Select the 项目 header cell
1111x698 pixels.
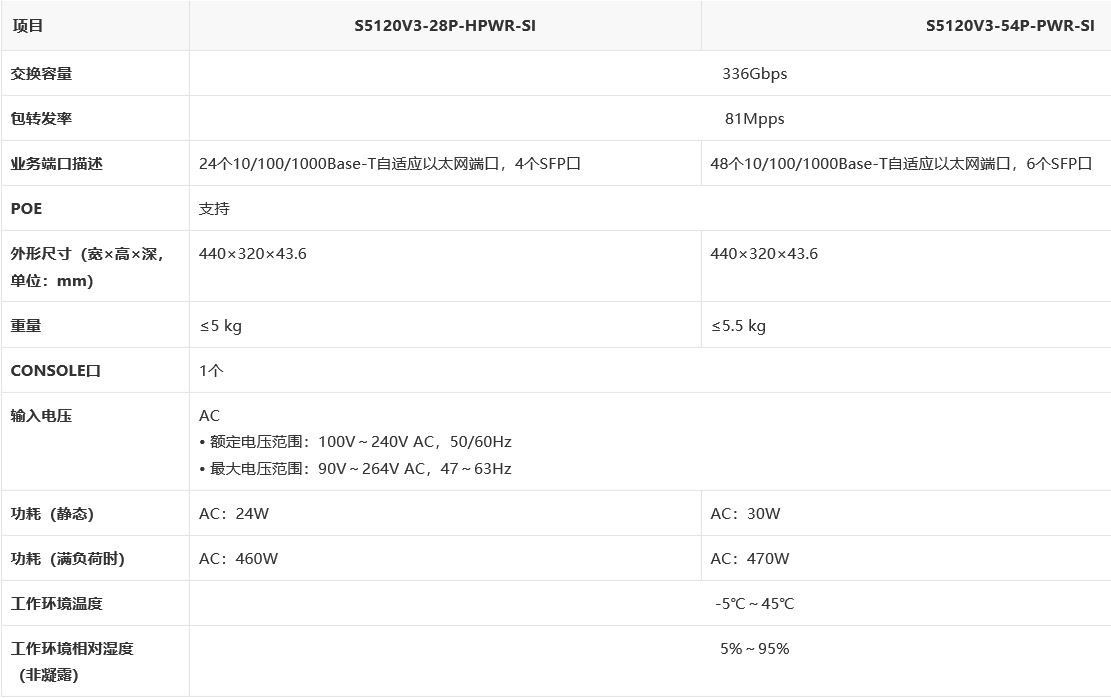tap(27, 27)
